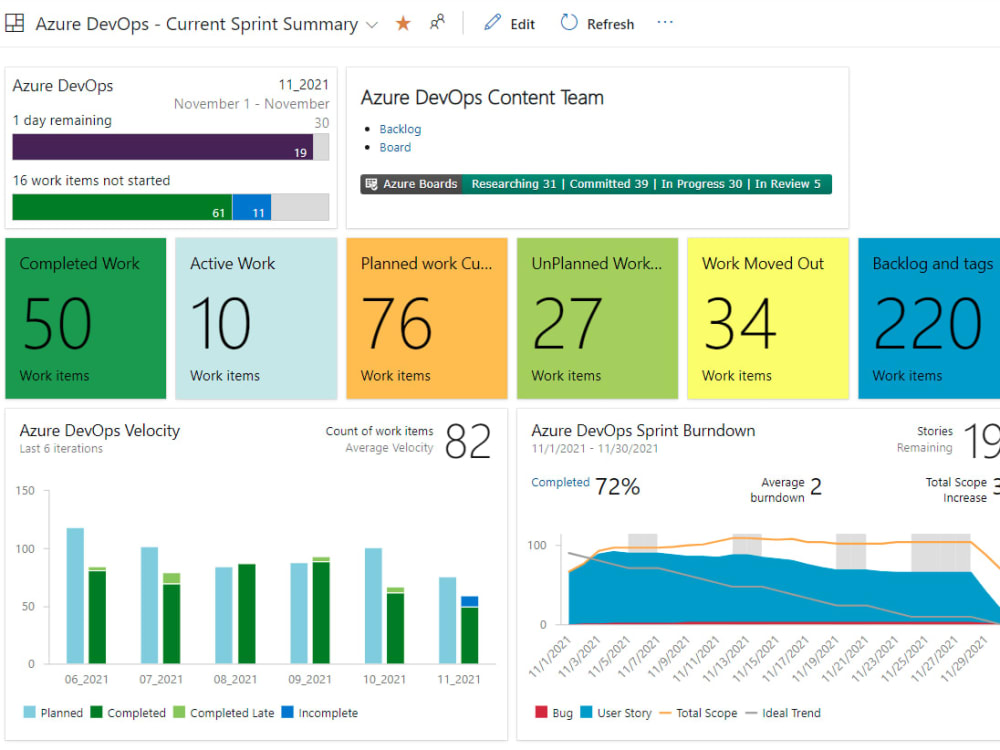Click the 11/1/2021 burndown date label

click(550, 656)
